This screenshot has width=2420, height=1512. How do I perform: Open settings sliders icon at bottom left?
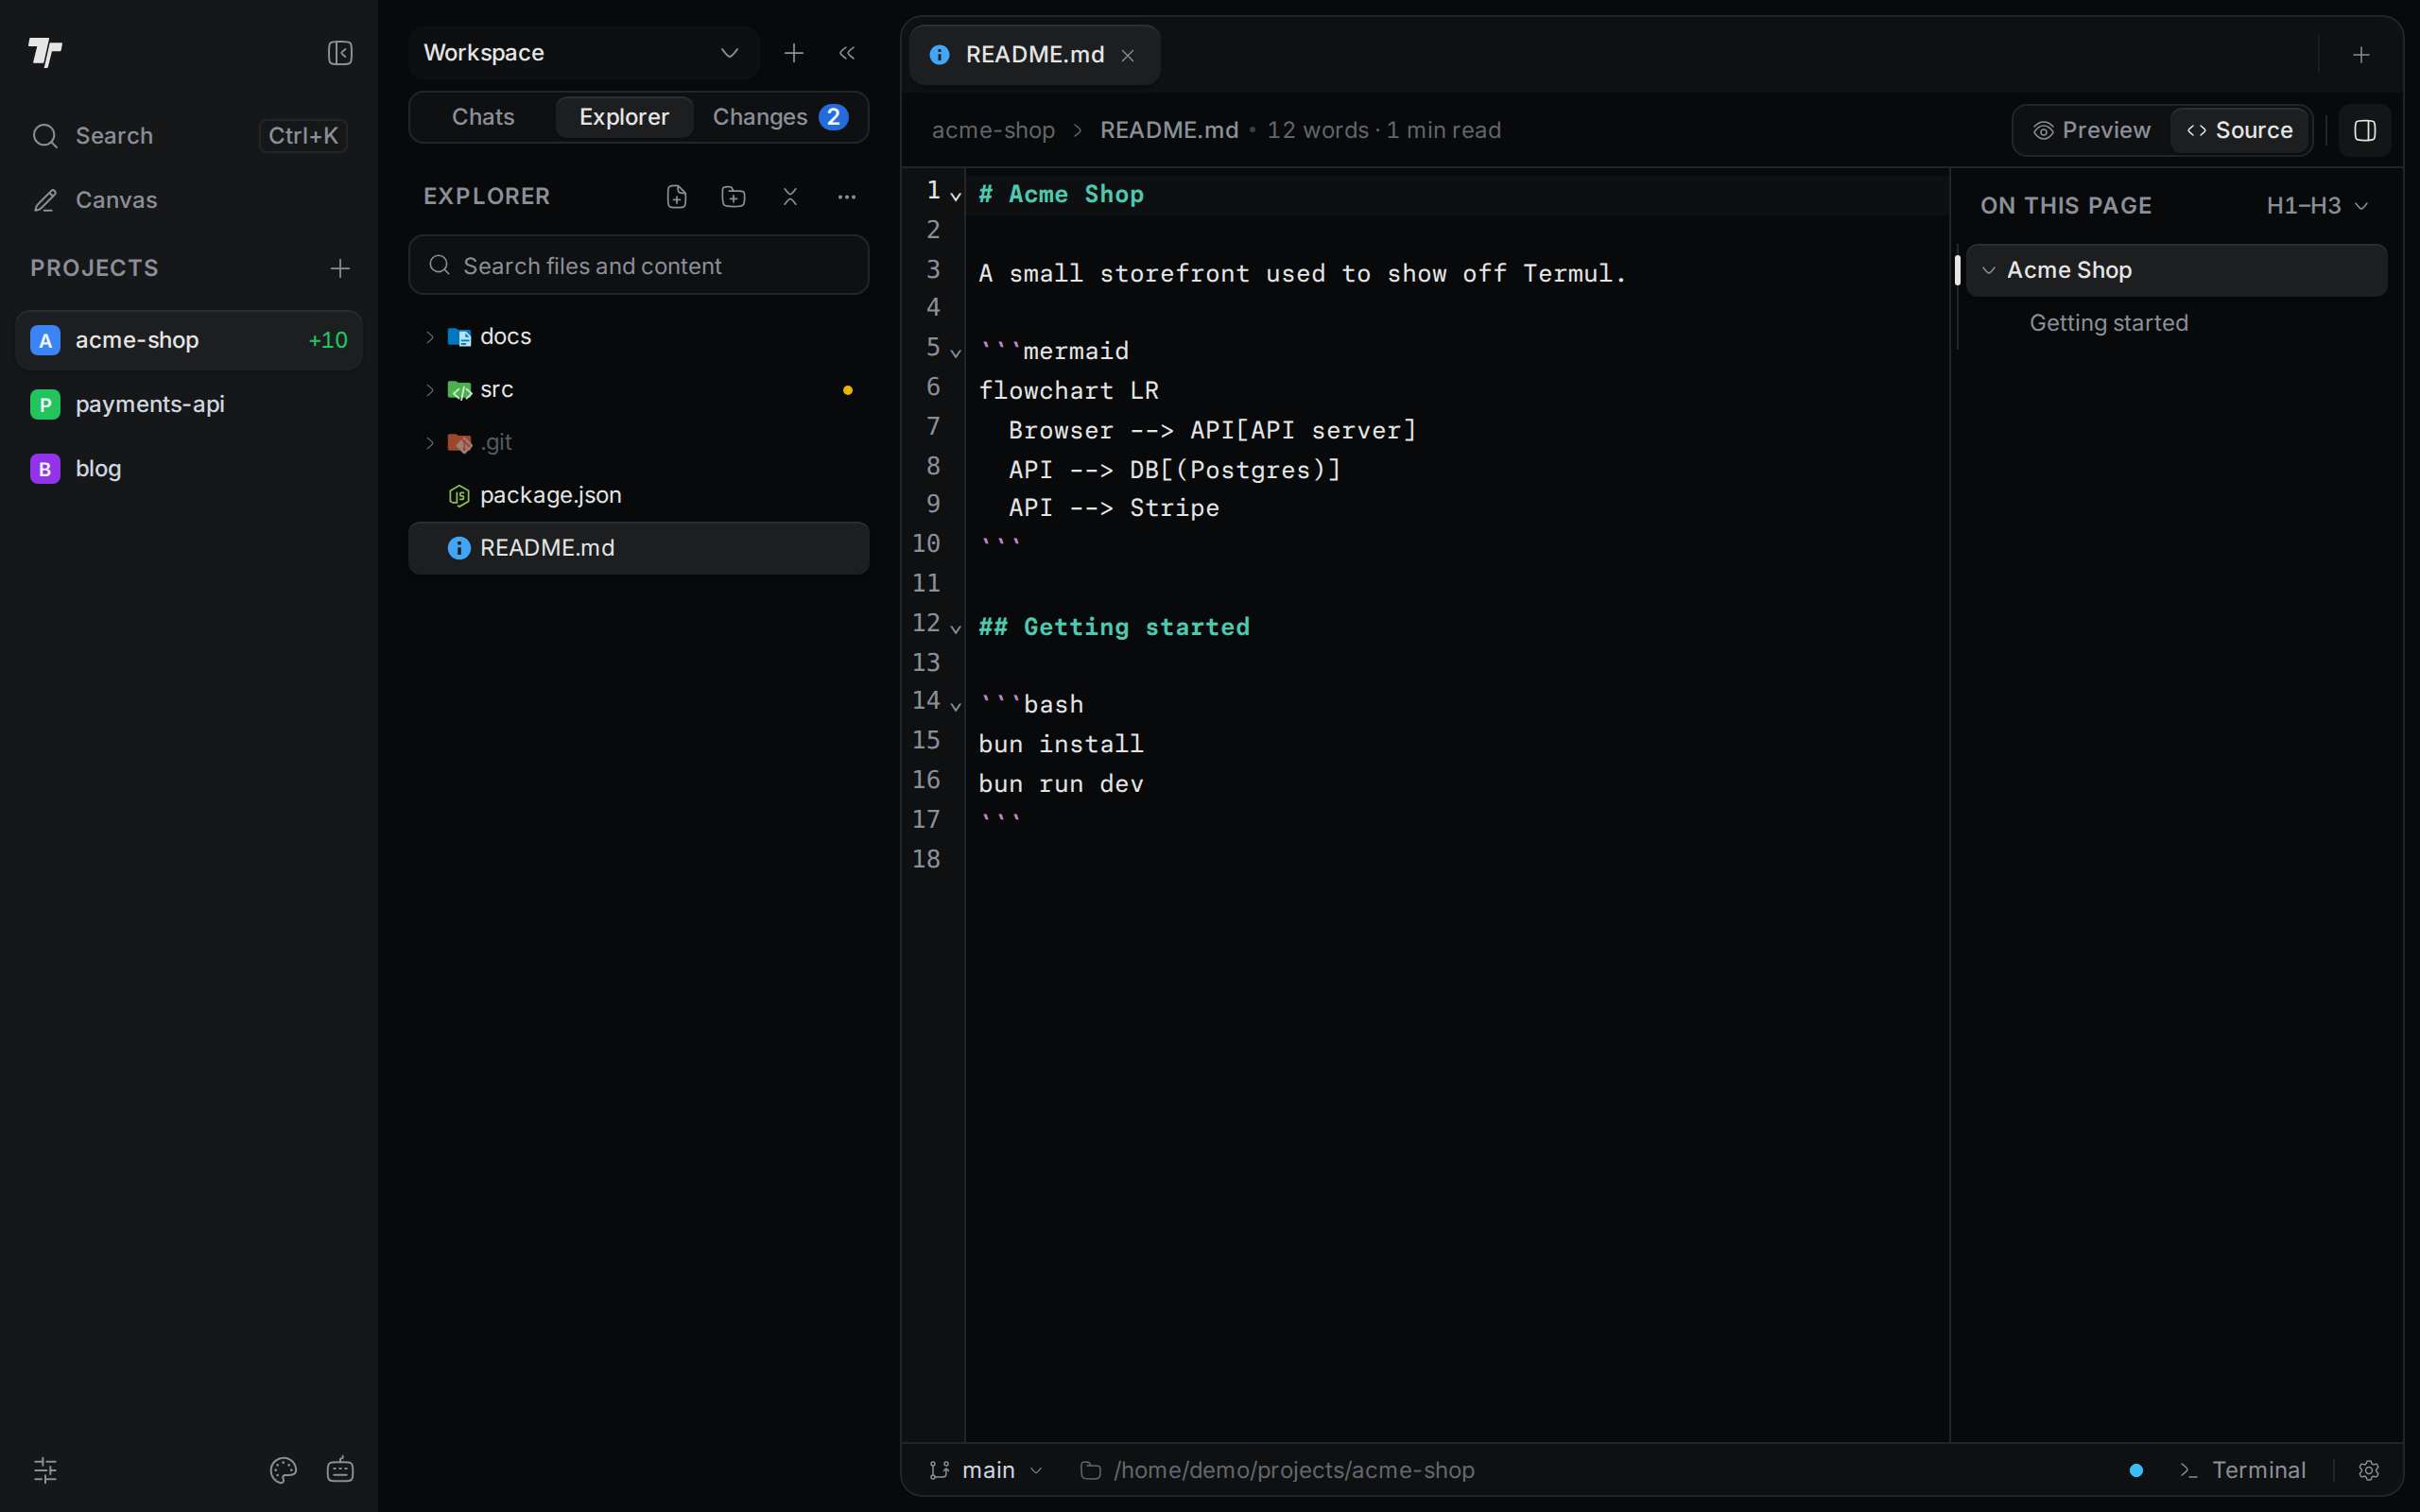tap(45, 1470)
